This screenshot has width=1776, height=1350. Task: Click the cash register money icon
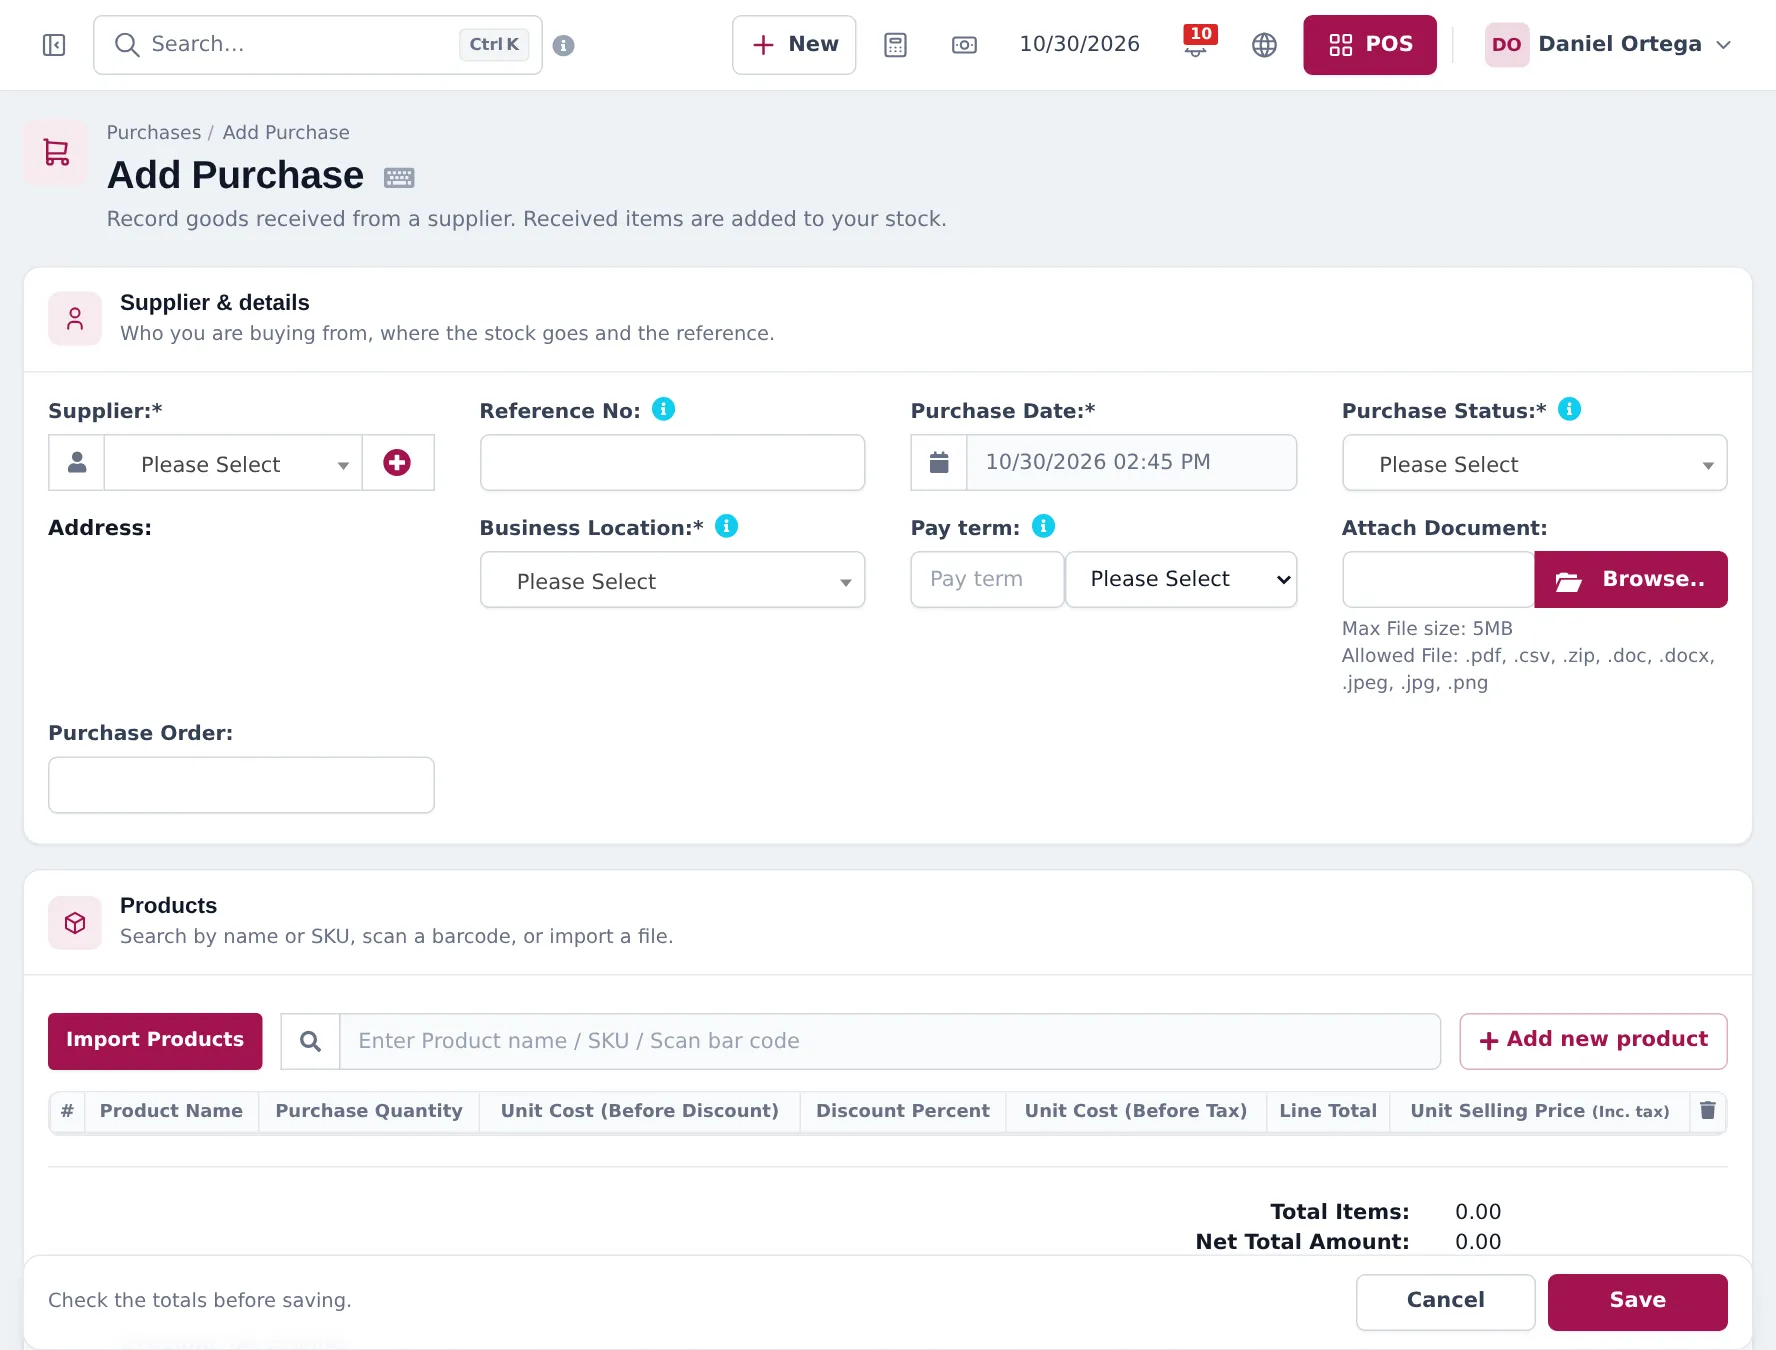pos(964,45)
